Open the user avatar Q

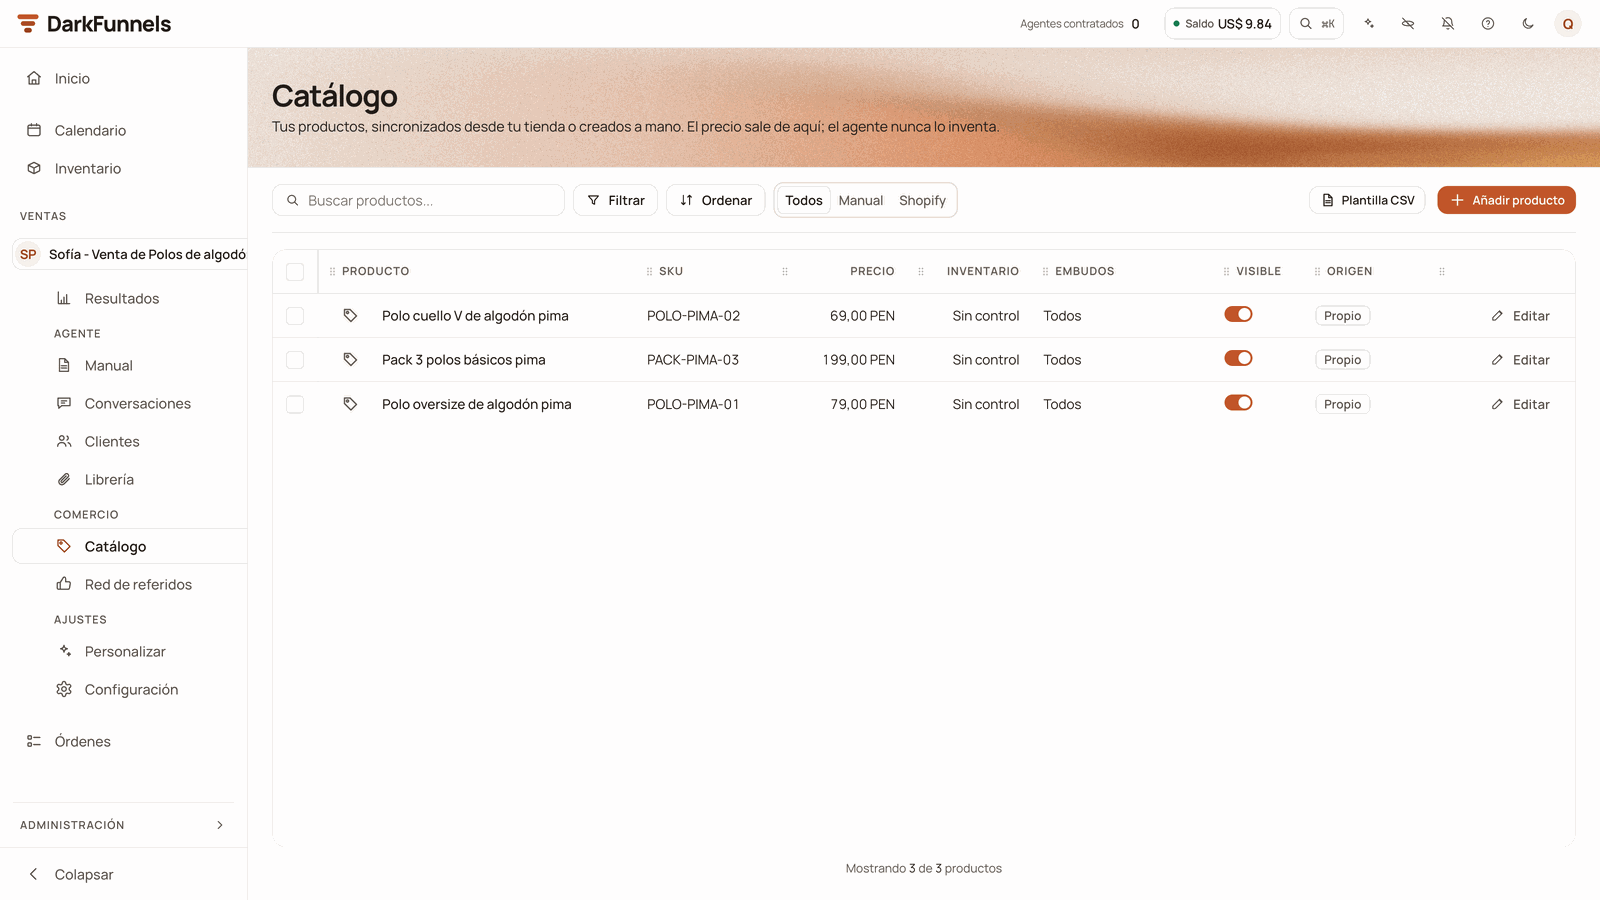pos(1568,23)
